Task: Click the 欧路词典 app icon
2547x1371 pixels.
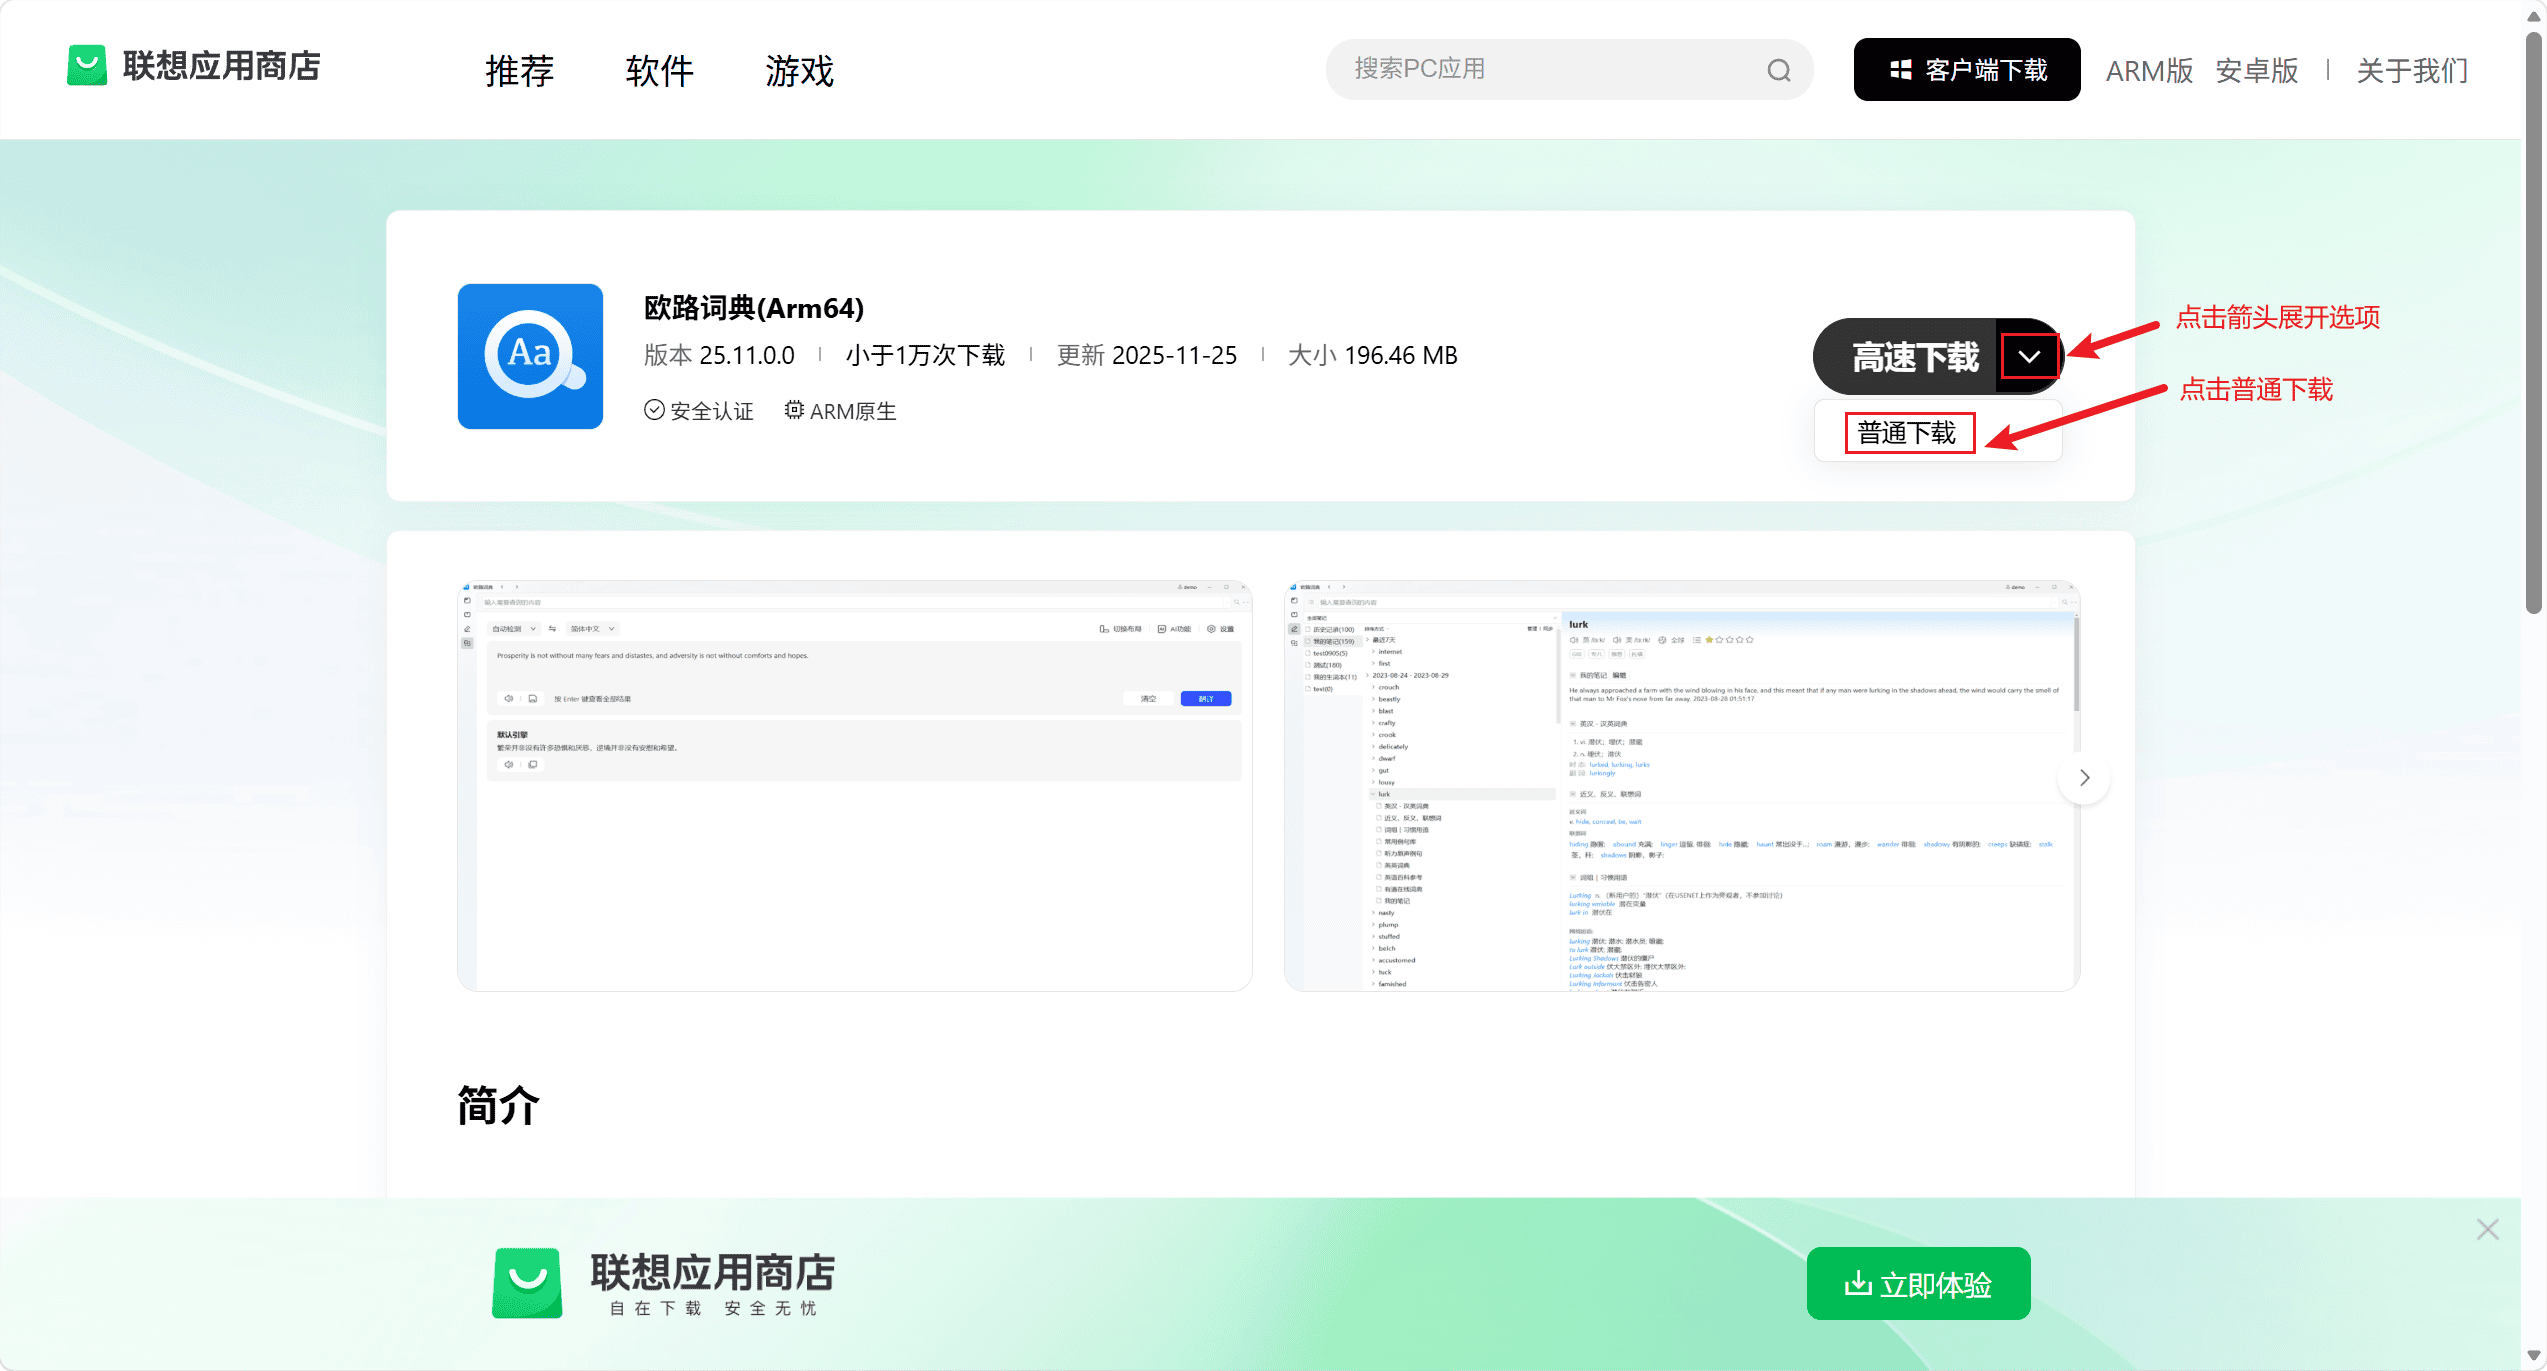Action: tap(530, 356)
